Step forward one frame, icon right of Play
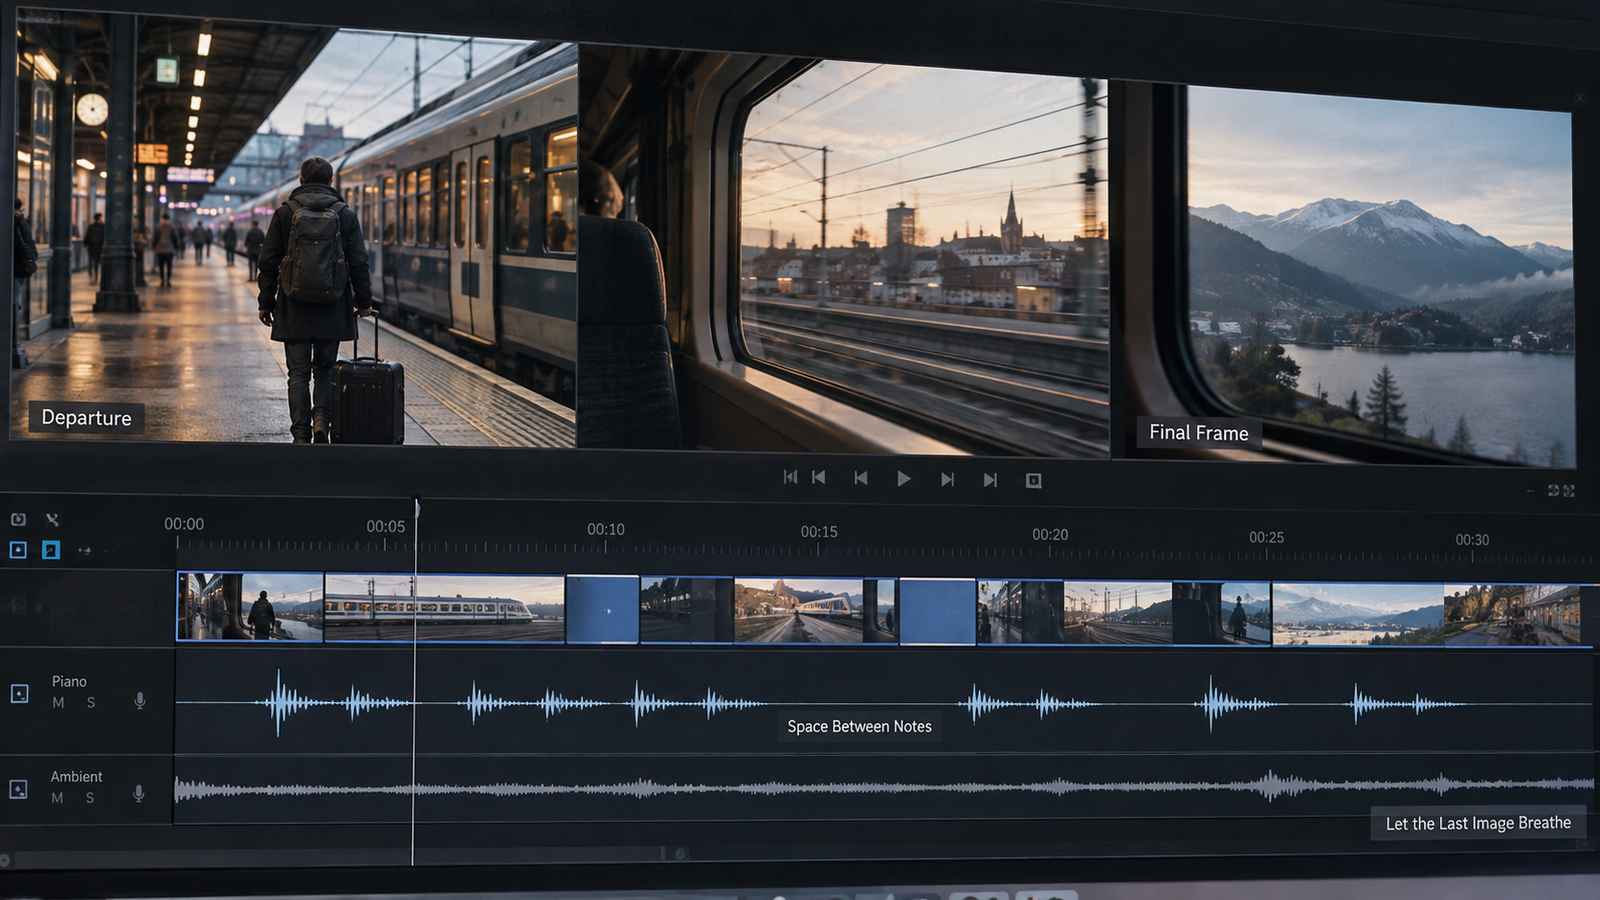1600x900 pixels. click(947, 479)
